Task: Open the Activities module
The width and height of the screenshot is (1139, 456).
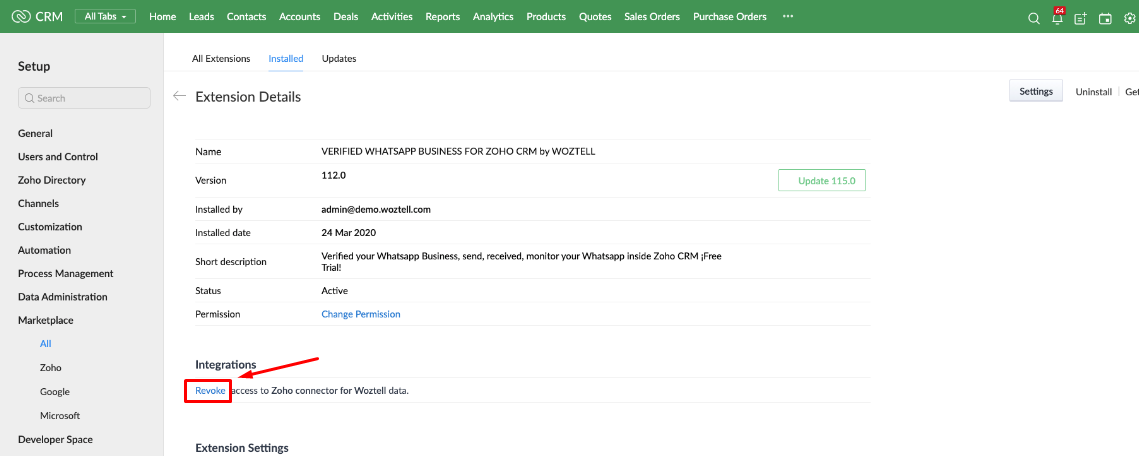Action: [x=392, y=17]
